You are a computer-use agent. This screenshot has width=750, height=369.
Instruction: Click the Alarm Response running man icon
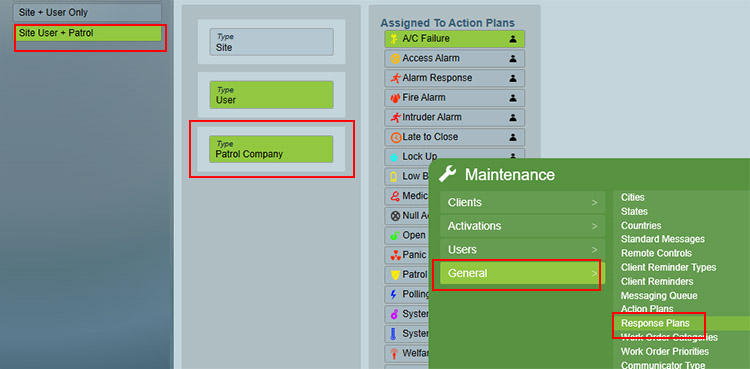395,78
